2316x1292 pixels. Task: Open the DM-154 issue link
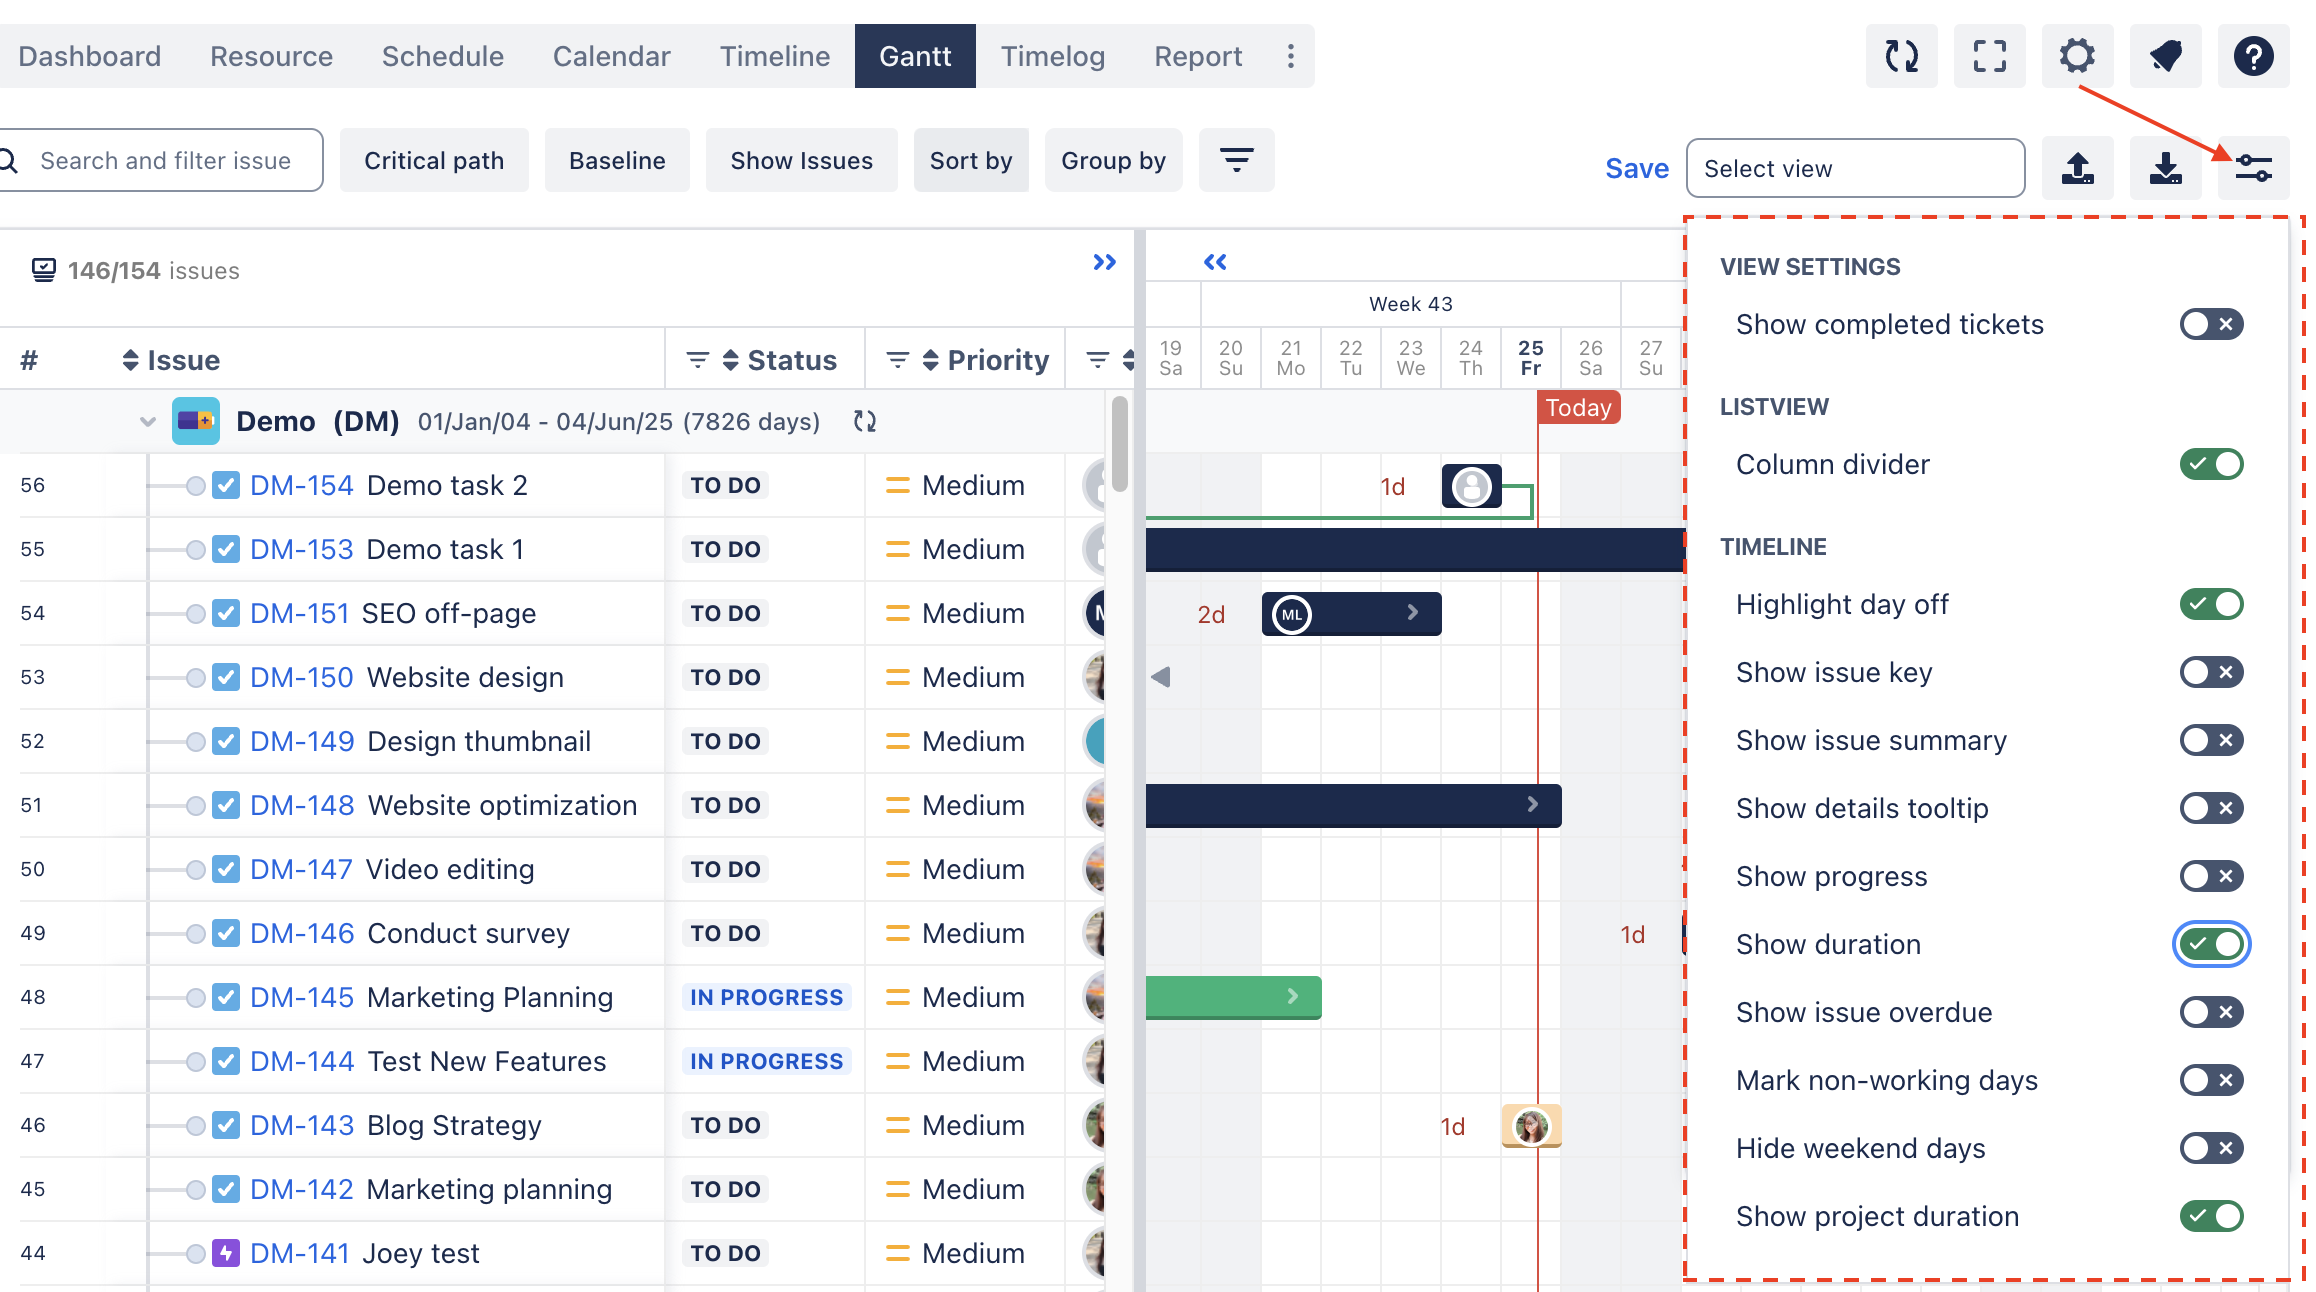[301, 485]
